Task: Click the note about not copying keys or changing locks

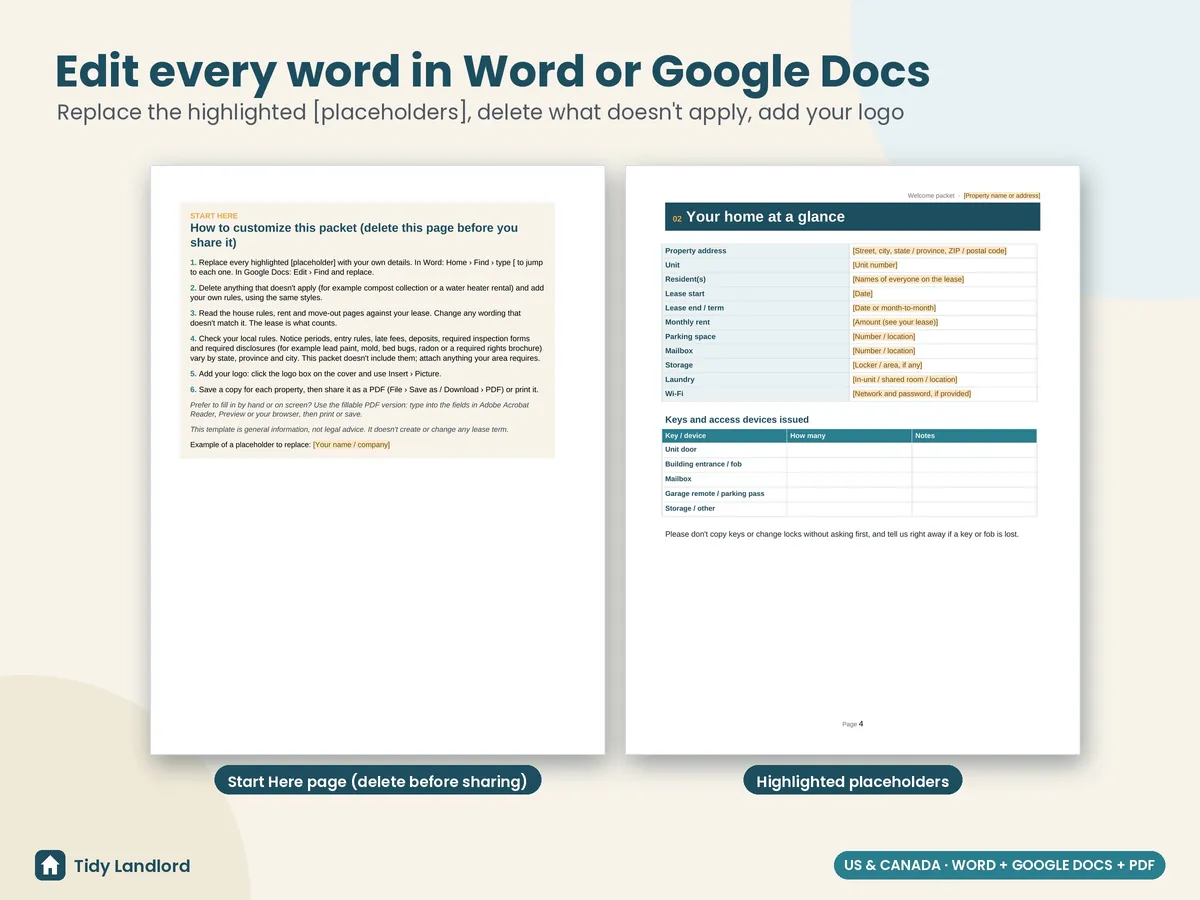Action: (842, 534)
